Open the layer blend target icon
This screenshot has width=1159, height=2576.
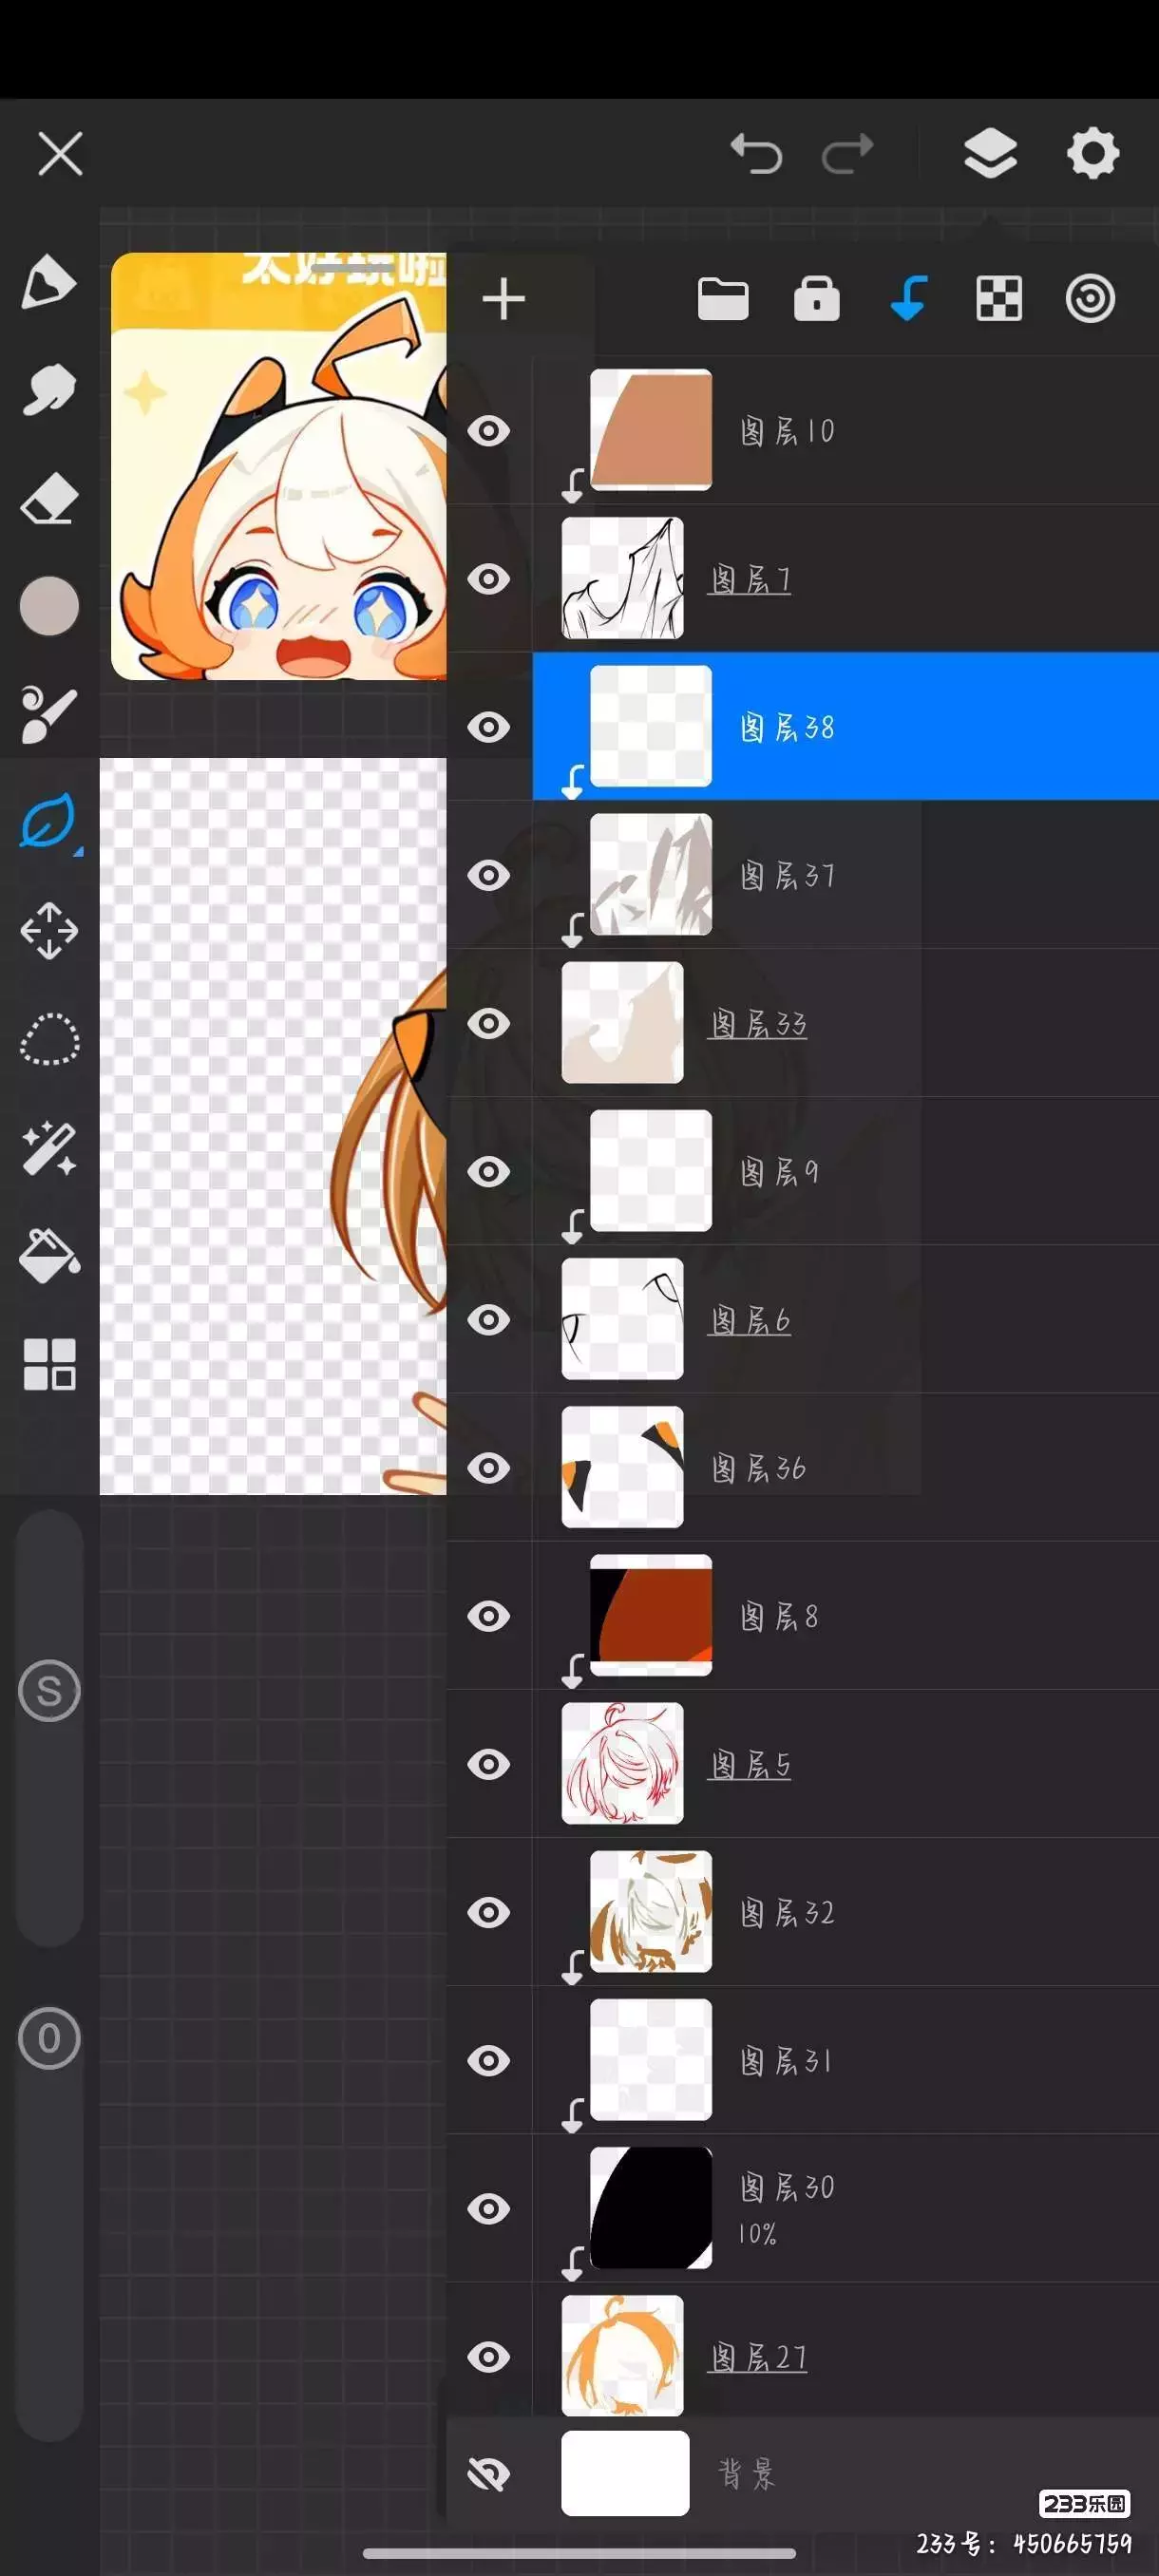1090,299
